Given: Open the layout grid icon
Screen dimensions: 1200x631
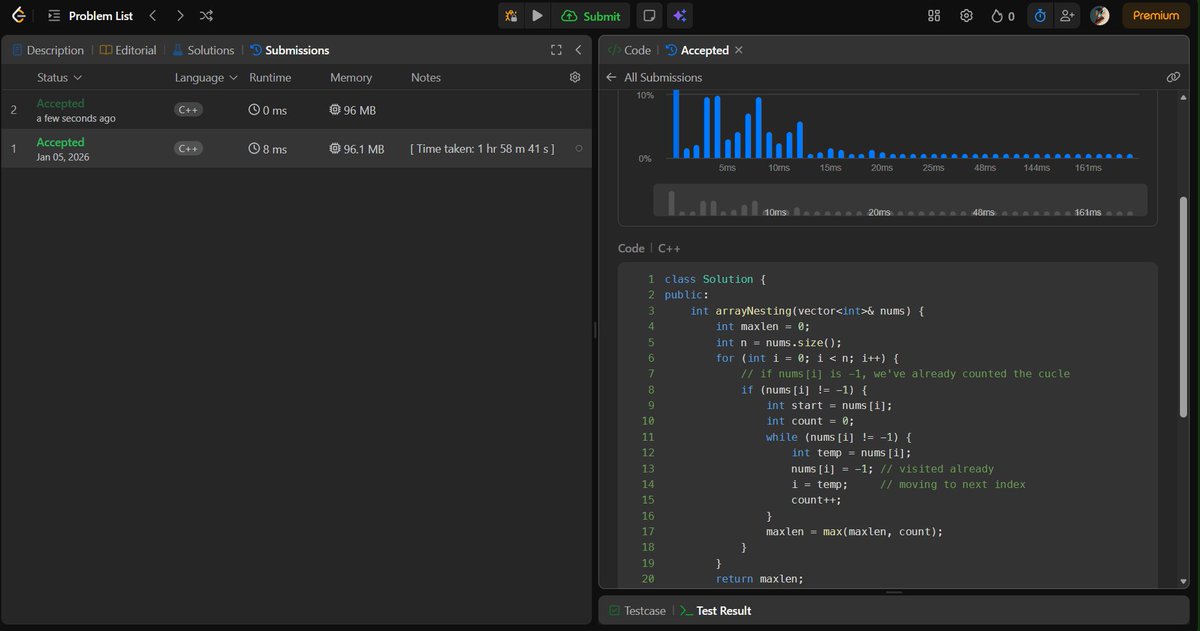Looking at the screenshot, I should coord(934,16).
